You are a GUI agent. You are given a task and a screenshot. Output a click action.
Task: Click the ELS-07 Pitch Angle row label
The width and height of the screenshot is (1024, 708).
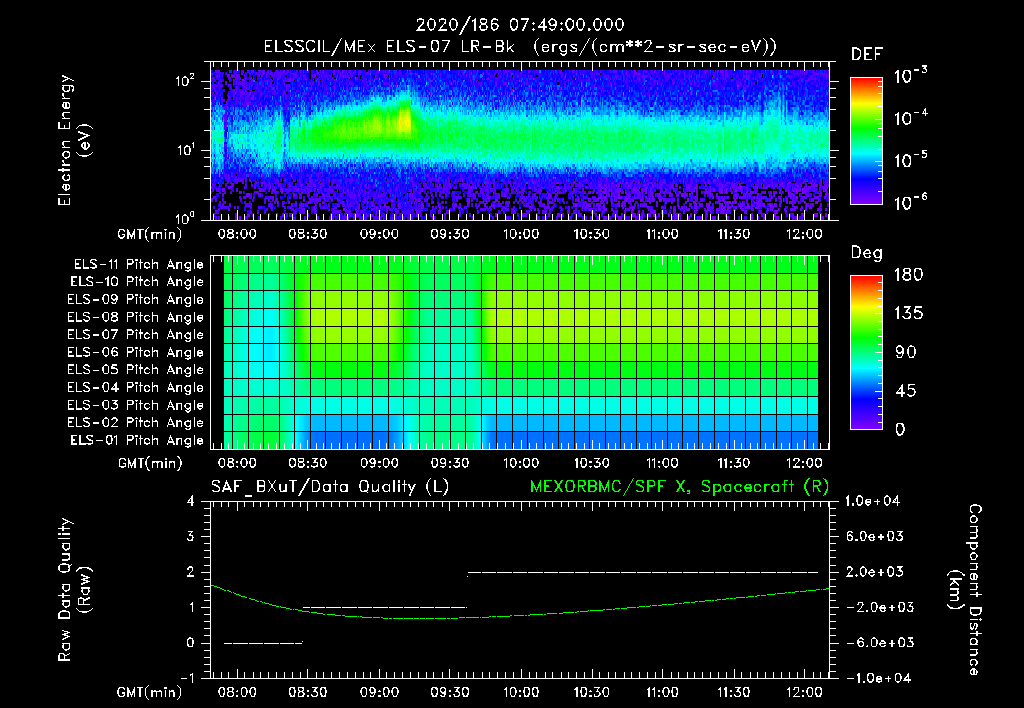[135, 334]
